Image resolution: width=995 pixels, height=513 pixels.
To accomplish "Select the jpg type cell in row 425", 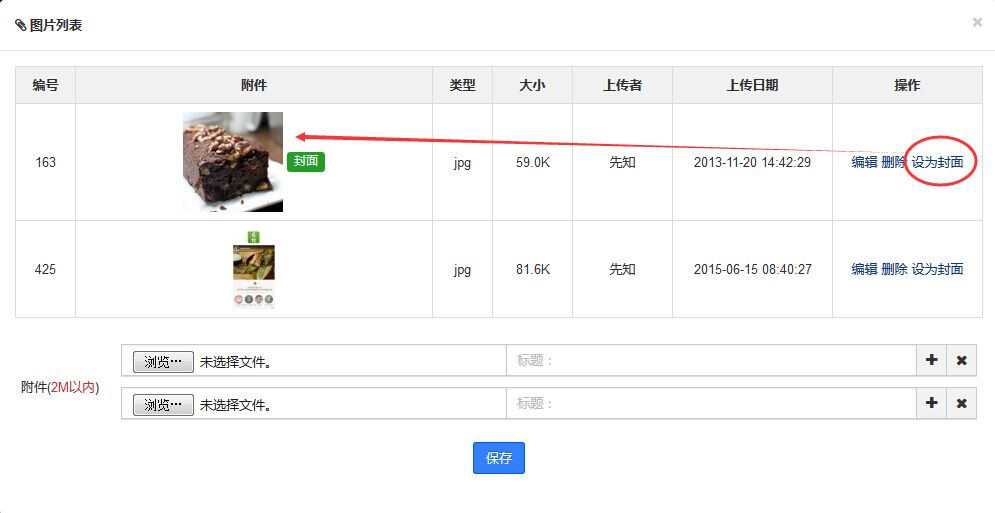I will pos(462,270).
